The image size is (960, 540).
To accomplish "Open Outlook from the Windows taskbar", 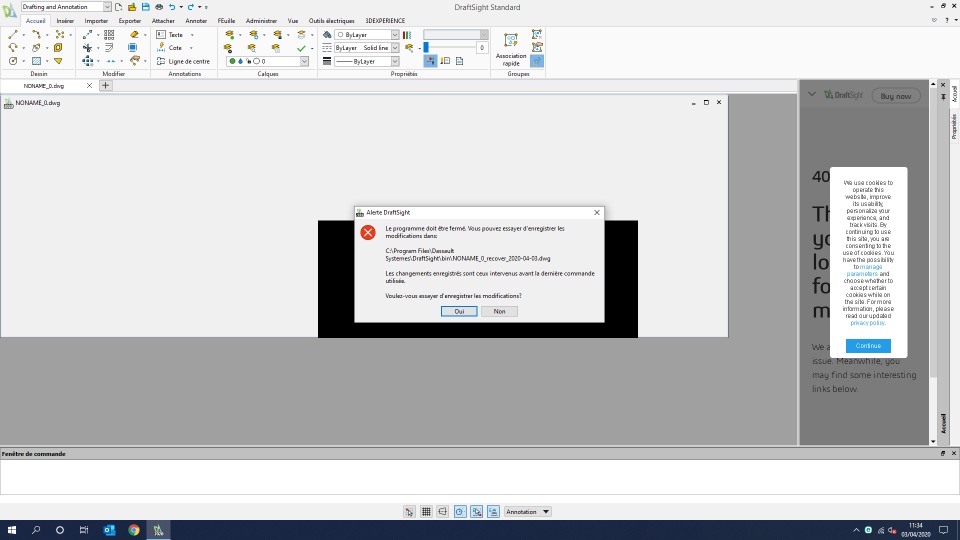I will pyautogui.click(x=109, y=530).
